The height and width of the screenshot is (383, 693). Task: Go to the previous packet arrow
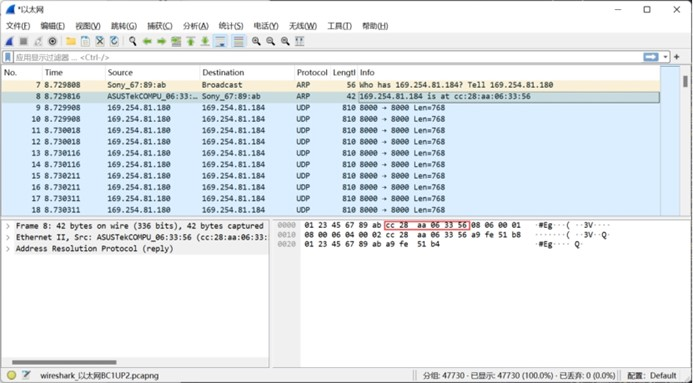(147, 42)
